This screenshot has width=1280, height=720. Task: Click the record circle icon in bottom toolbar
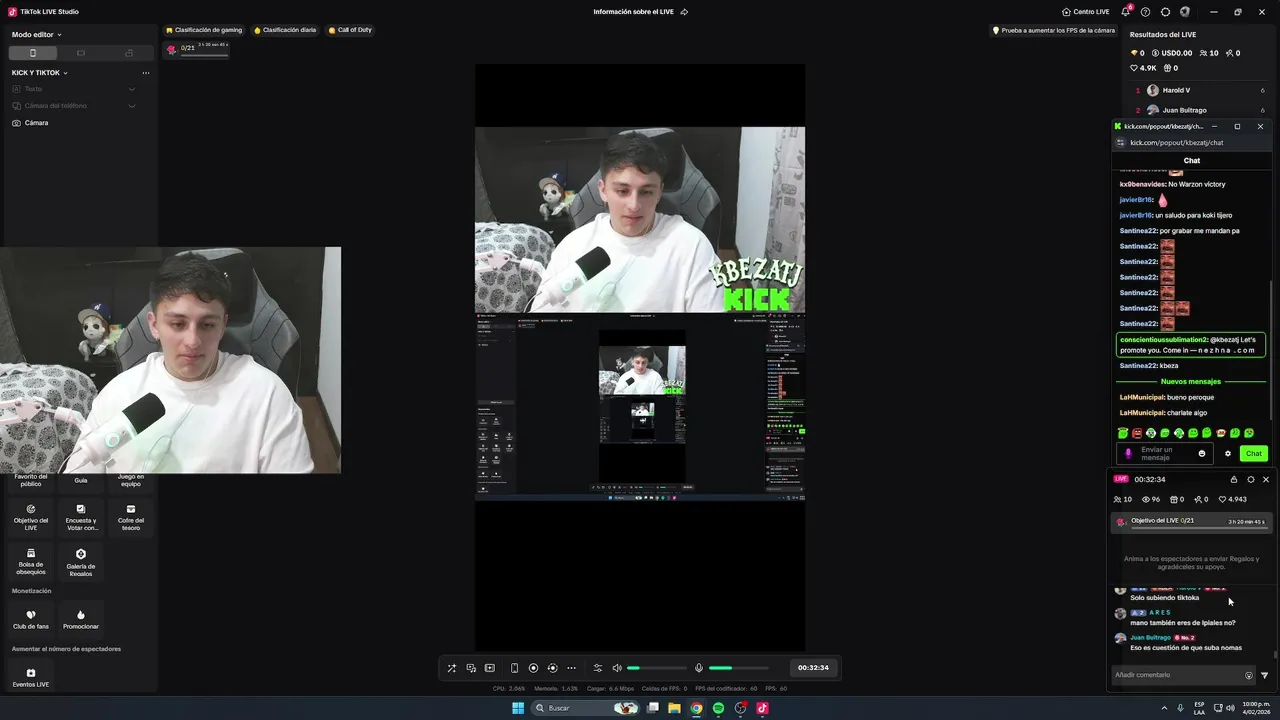pyautogui.click(x=533, y=668)
